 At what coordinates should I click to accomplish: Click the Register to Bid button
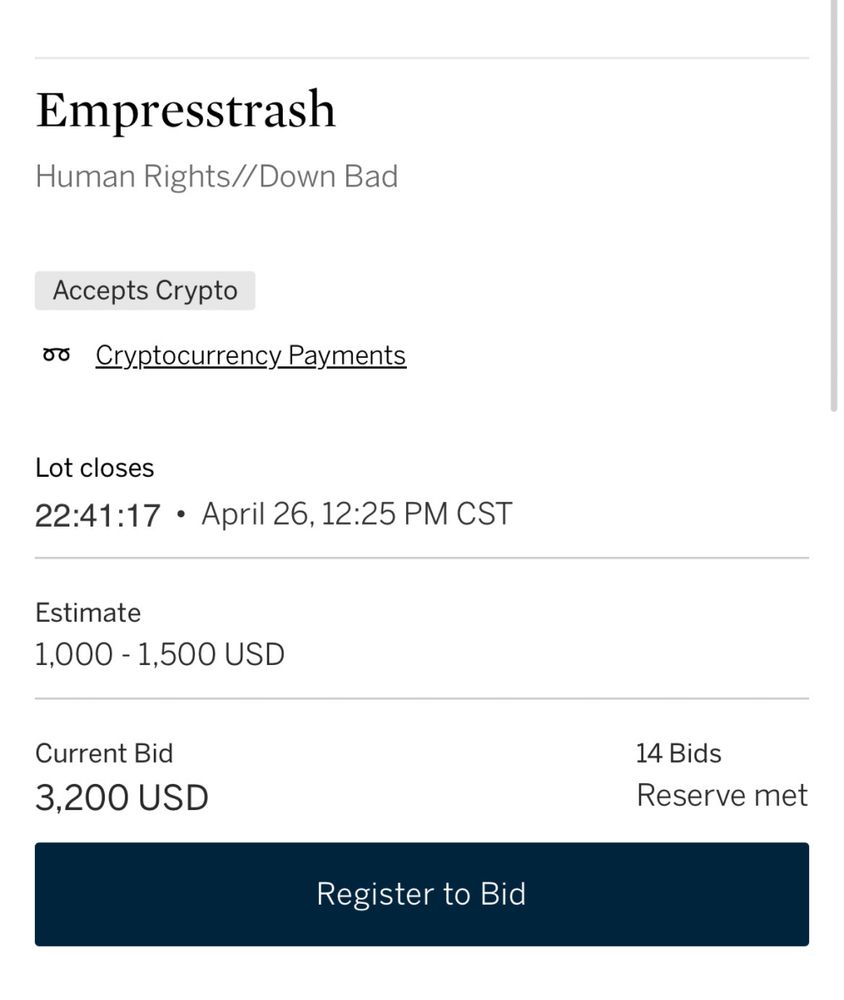click(x=421, y=894)
